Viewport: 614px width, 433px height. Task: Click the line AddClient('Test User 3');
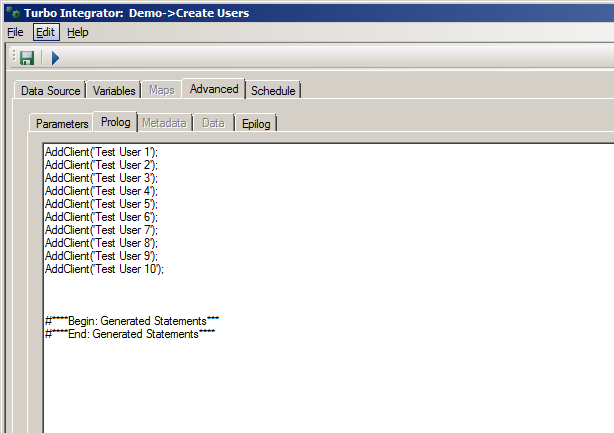click(x=101, y=178)
